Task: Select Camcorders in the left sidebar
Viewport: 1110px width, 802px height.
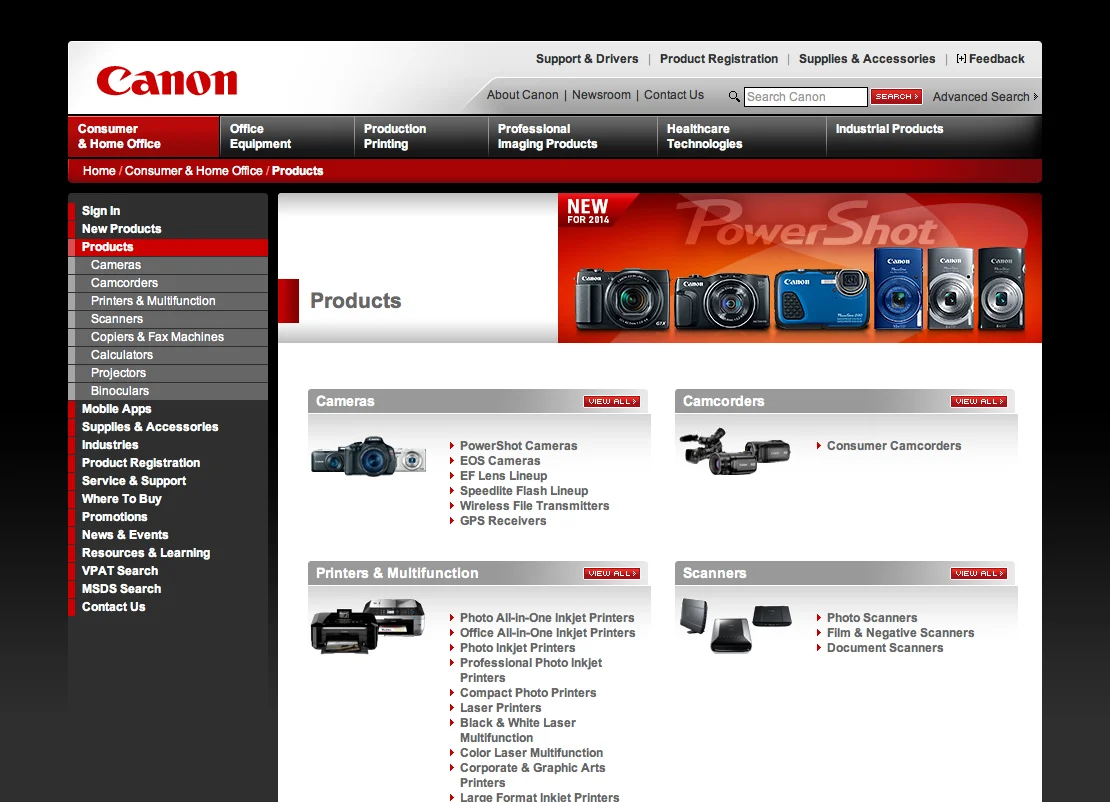Action: 122,283
